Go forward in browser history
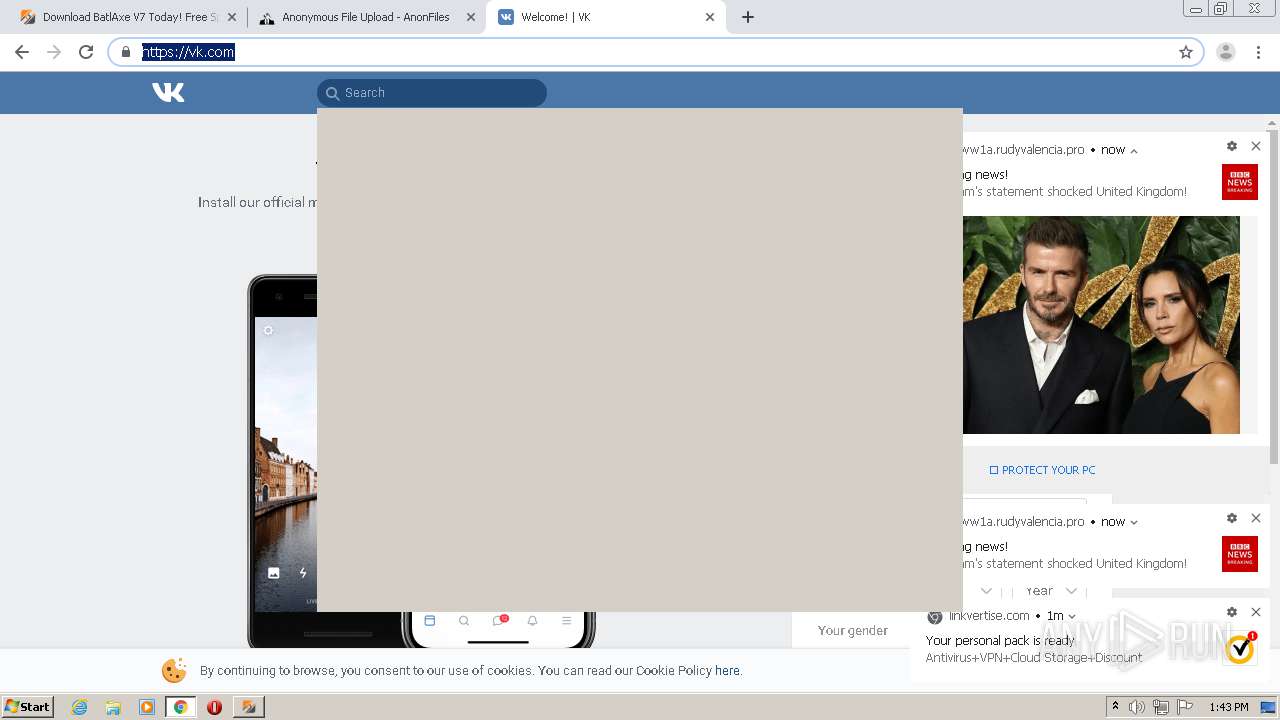The image size is (1280, 720). coord(54,52)
